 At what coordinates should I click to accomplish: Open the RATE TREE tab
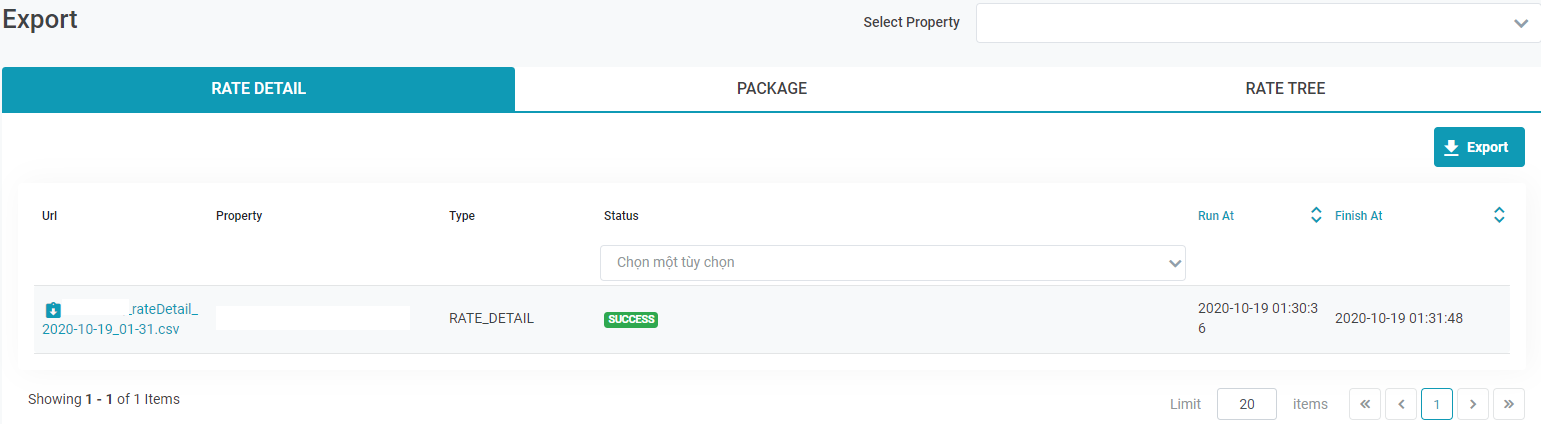(x=1284, y=89)
